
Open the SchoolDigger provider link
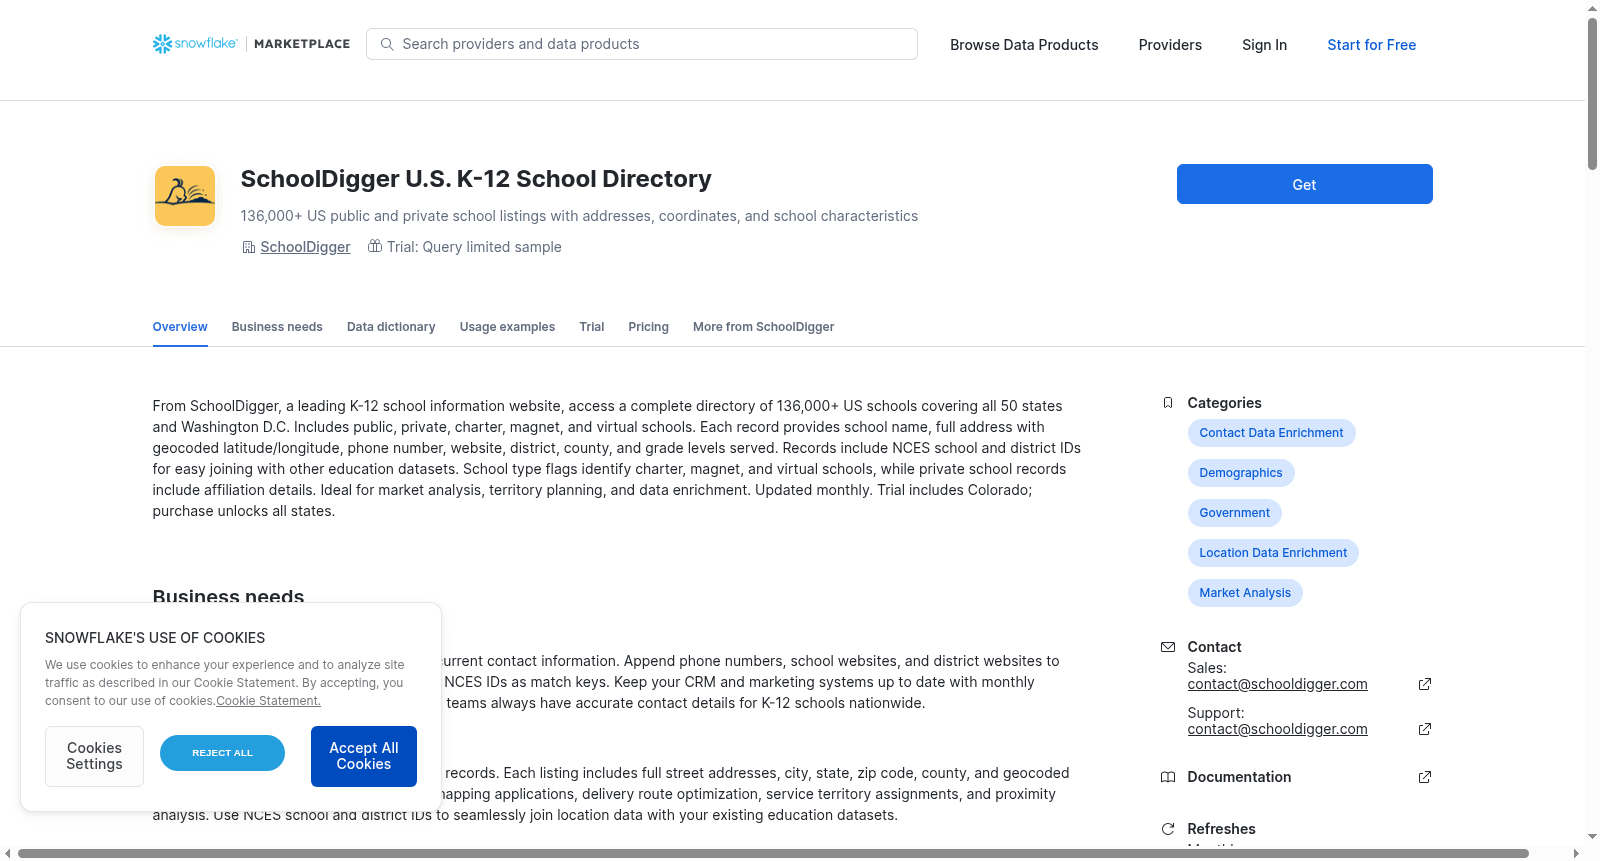click(305, 247)
